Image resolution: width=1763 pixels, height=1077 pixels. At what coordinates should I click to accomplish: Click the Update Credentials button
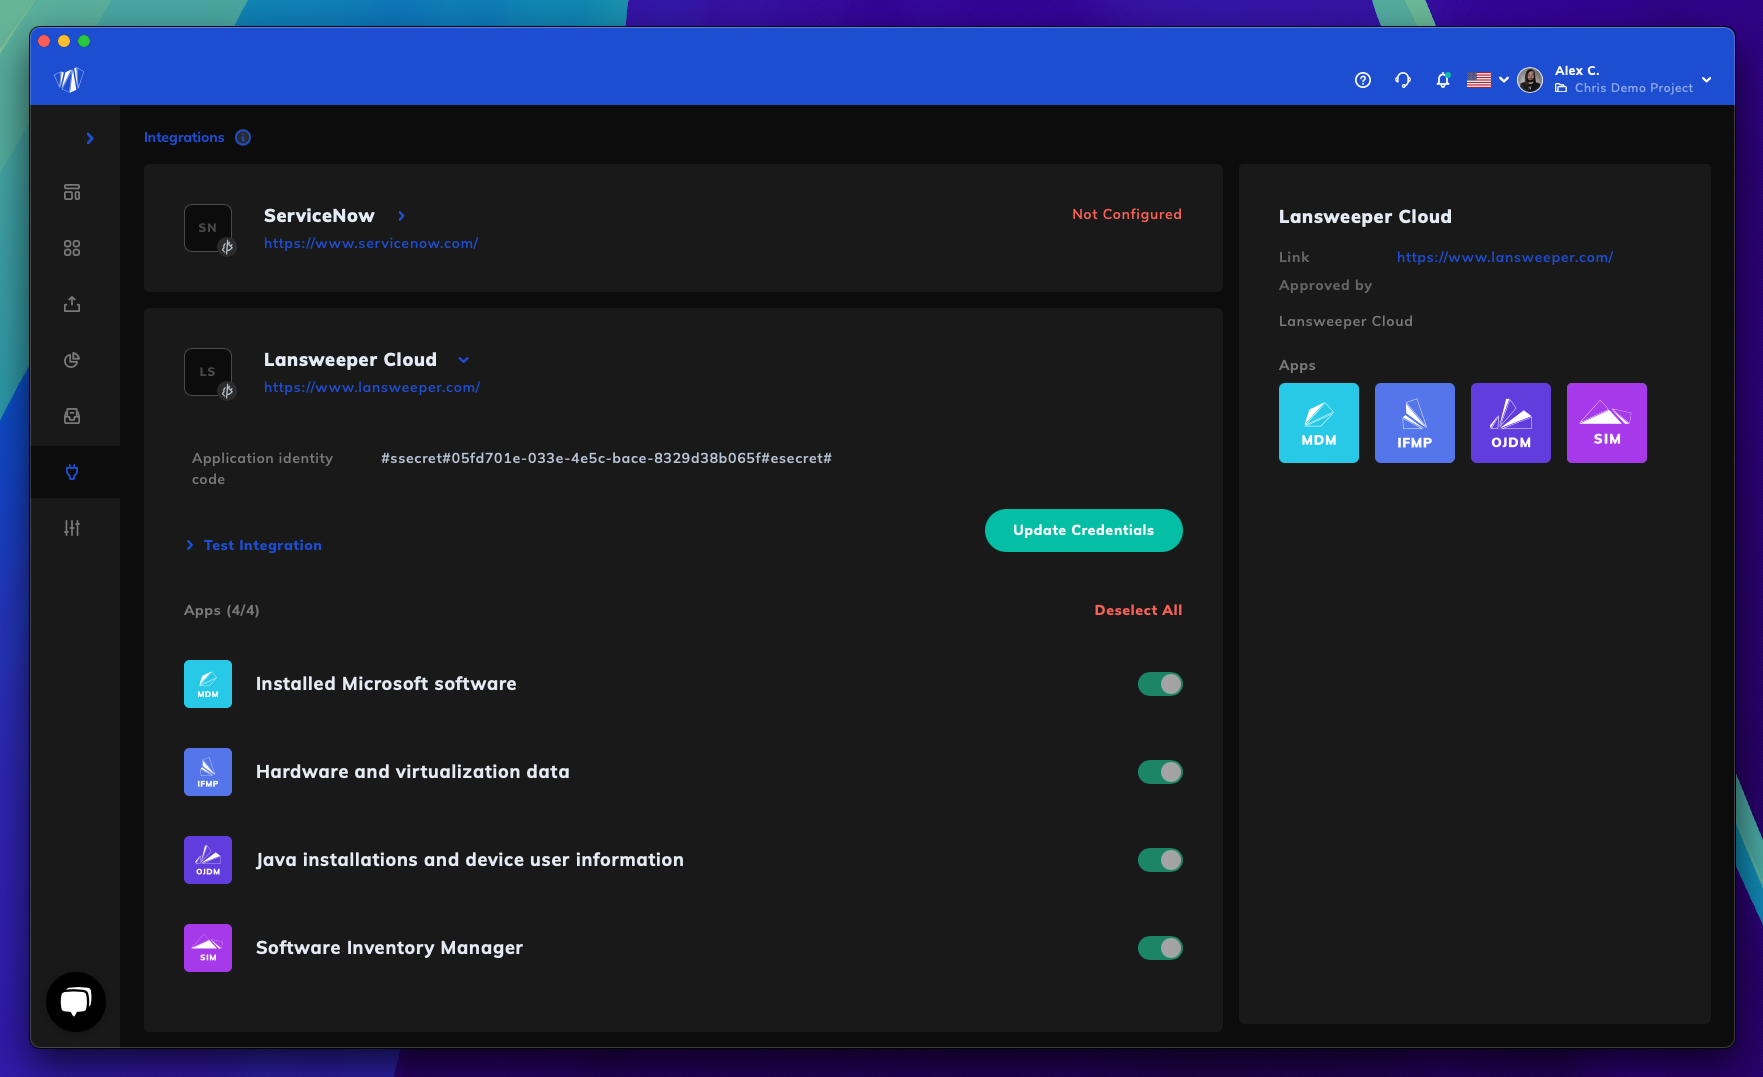coord(1084,530)
